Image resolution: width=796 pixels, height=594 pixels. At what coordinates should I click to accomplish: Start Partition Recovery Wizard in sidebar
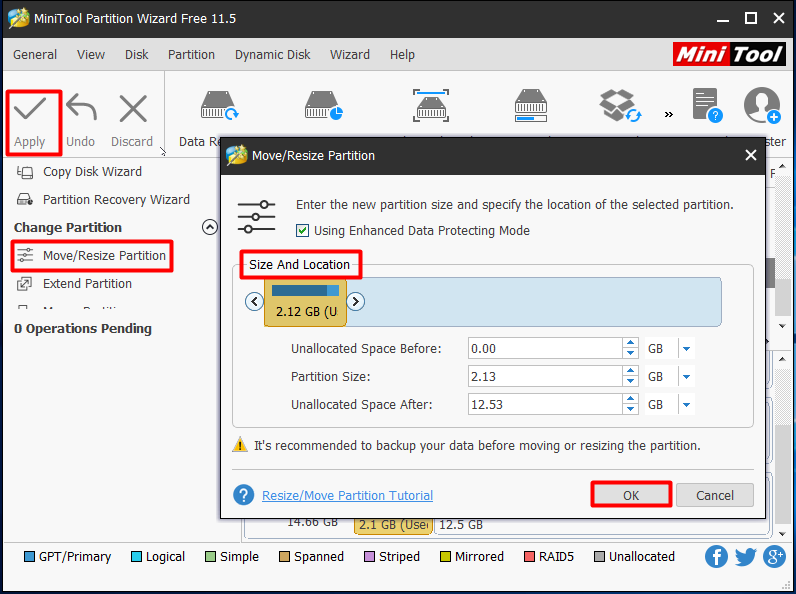(103, 200)
